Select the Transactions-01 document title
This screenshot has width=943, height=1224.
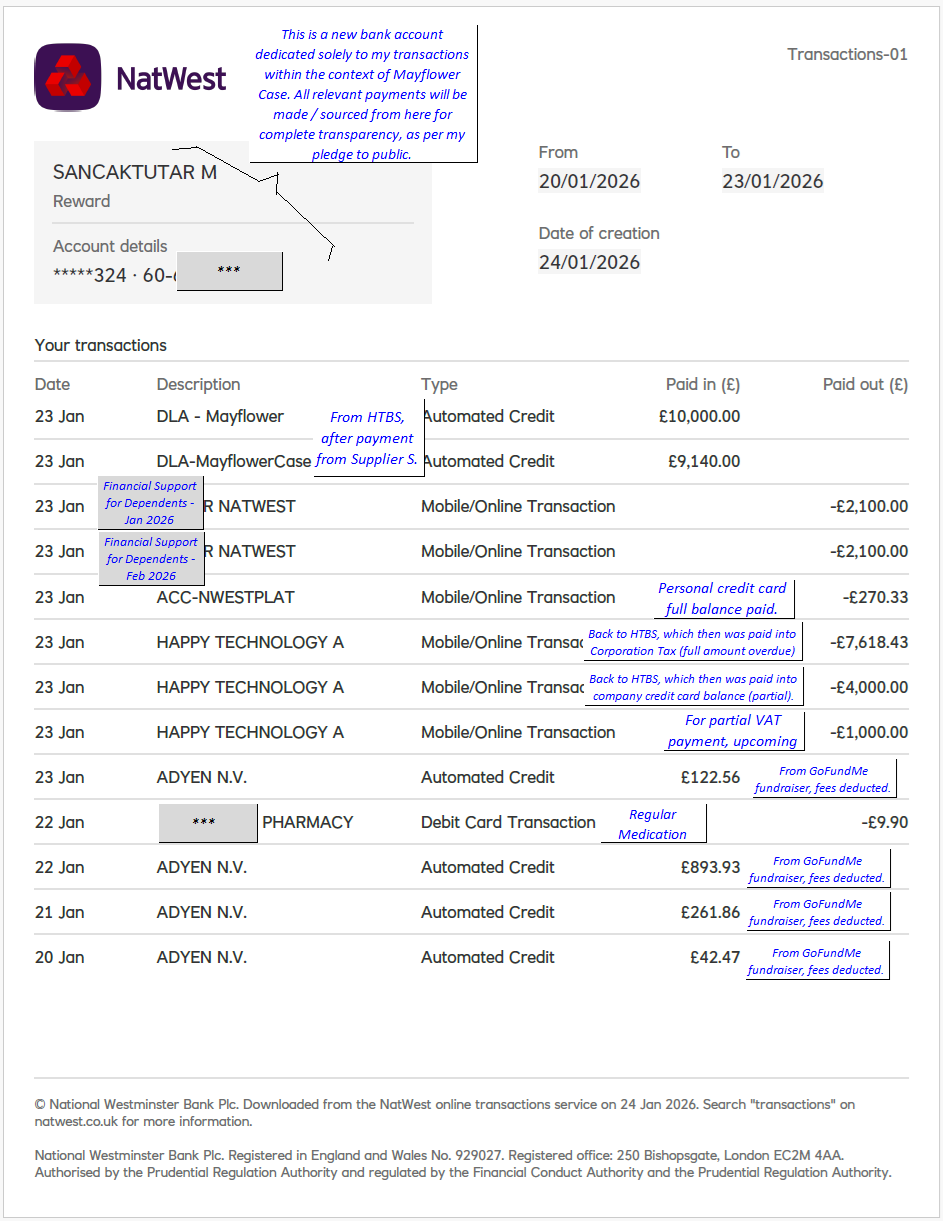847,54
